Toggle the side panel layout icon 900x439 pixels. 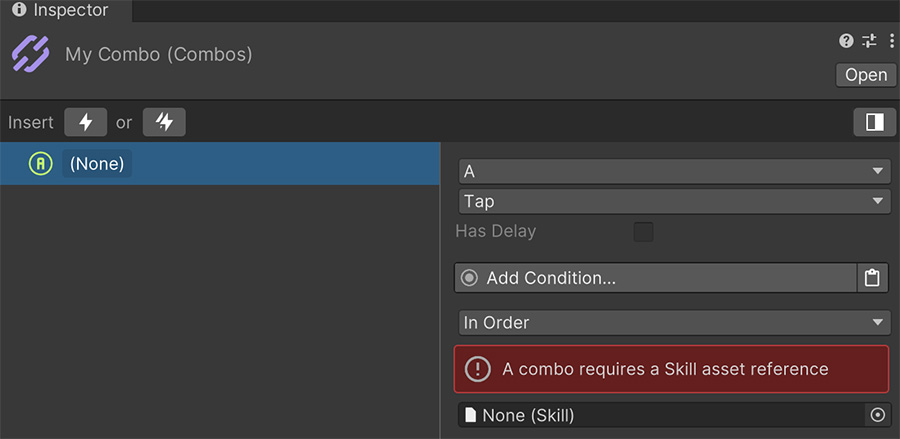tap(875, 122)
